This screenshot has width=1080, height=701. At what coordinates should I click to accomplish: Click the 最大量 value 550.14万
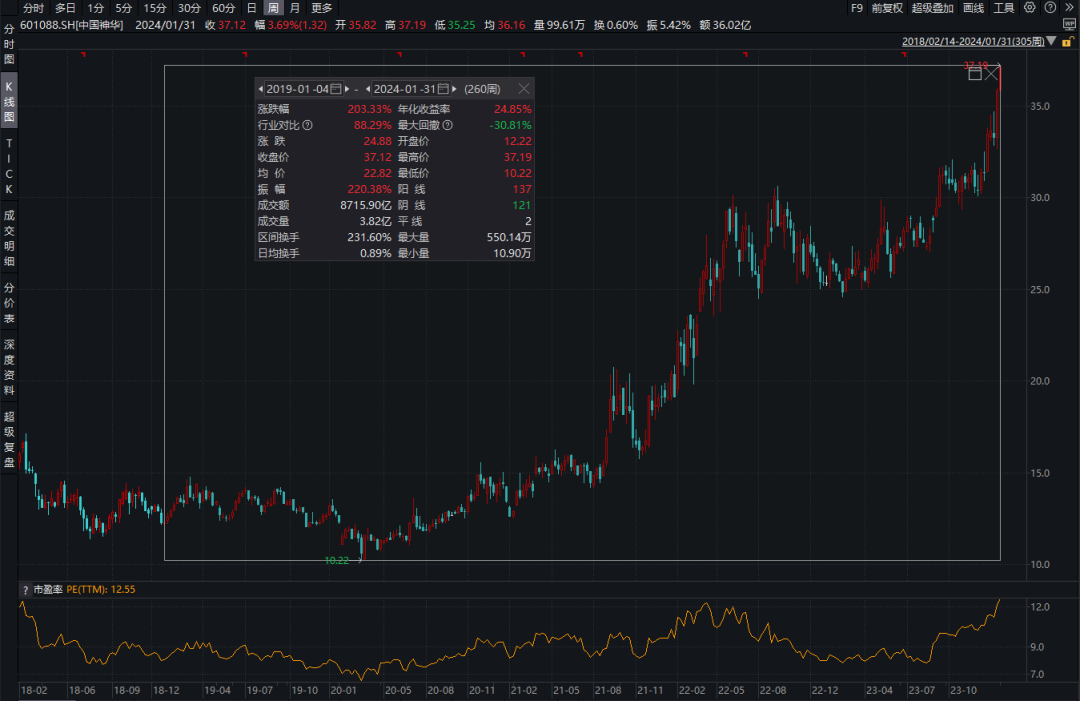pos(509,237)
